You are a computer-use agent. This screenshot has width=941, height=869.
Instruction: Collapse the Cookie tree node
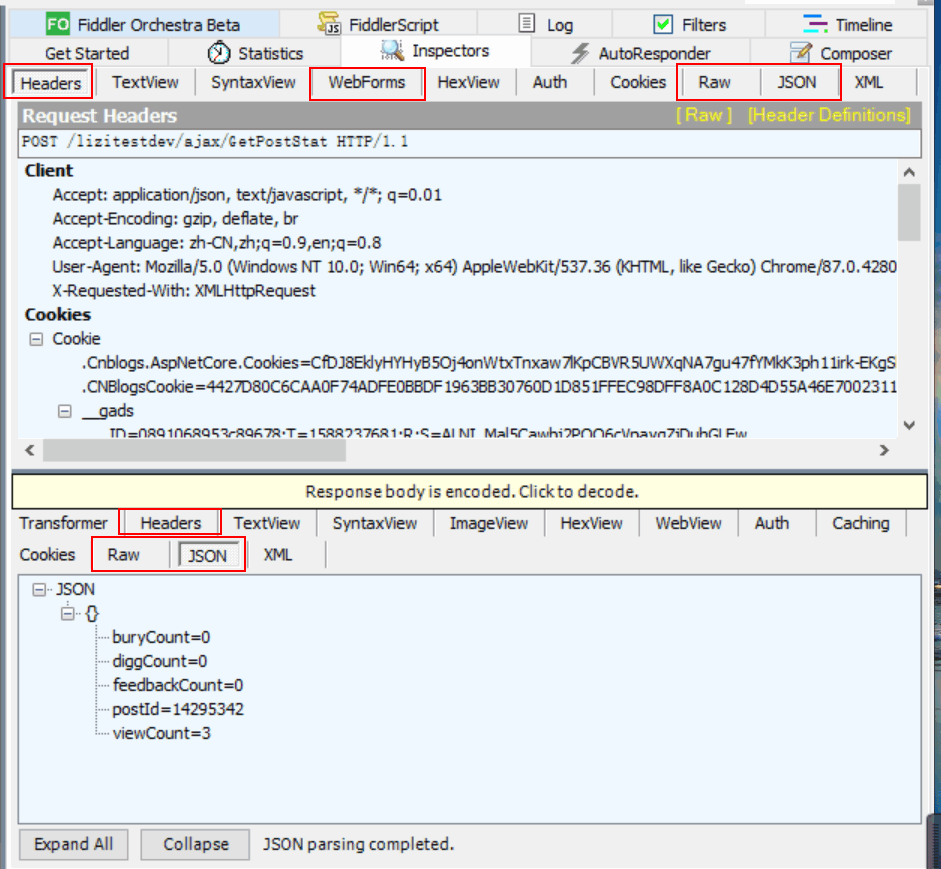pyautogui.click(x=36, y=340)
